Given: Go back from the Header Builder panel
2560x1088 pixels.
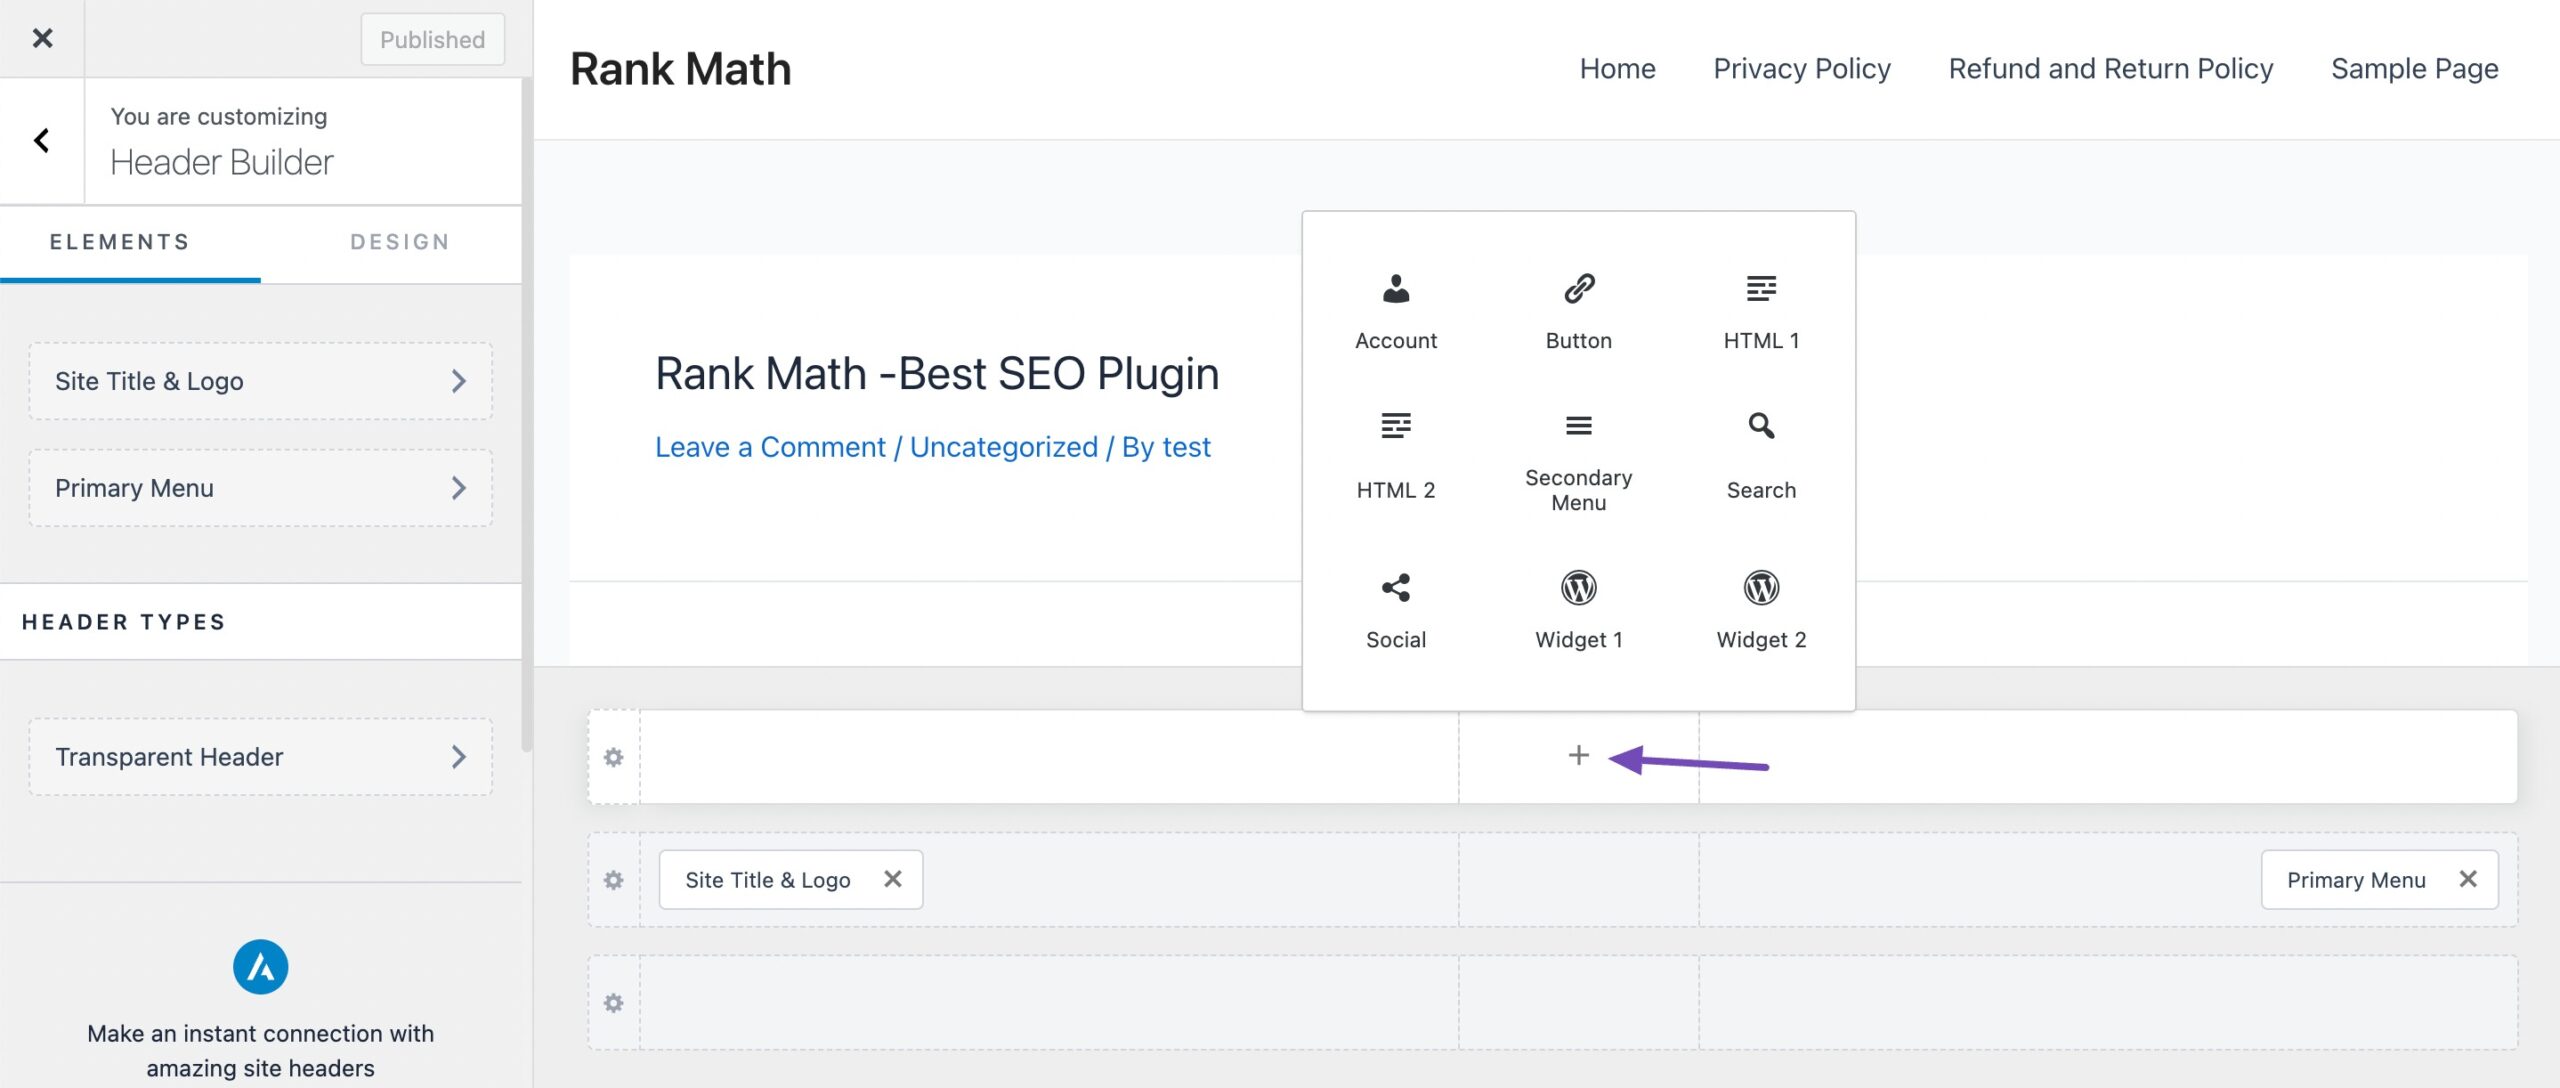Looking at the screenshot, I should click(x=42, y=141).
